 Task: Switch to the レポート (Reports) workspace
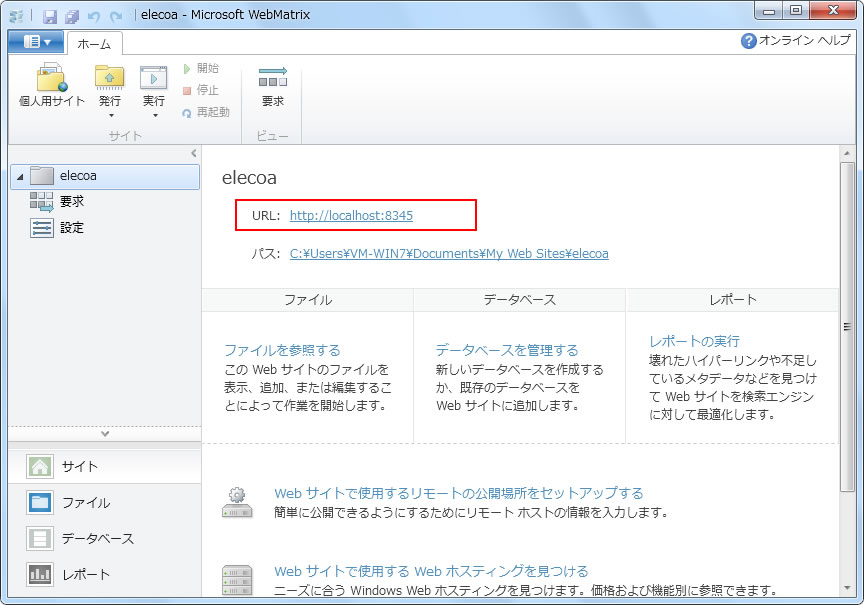85,575
